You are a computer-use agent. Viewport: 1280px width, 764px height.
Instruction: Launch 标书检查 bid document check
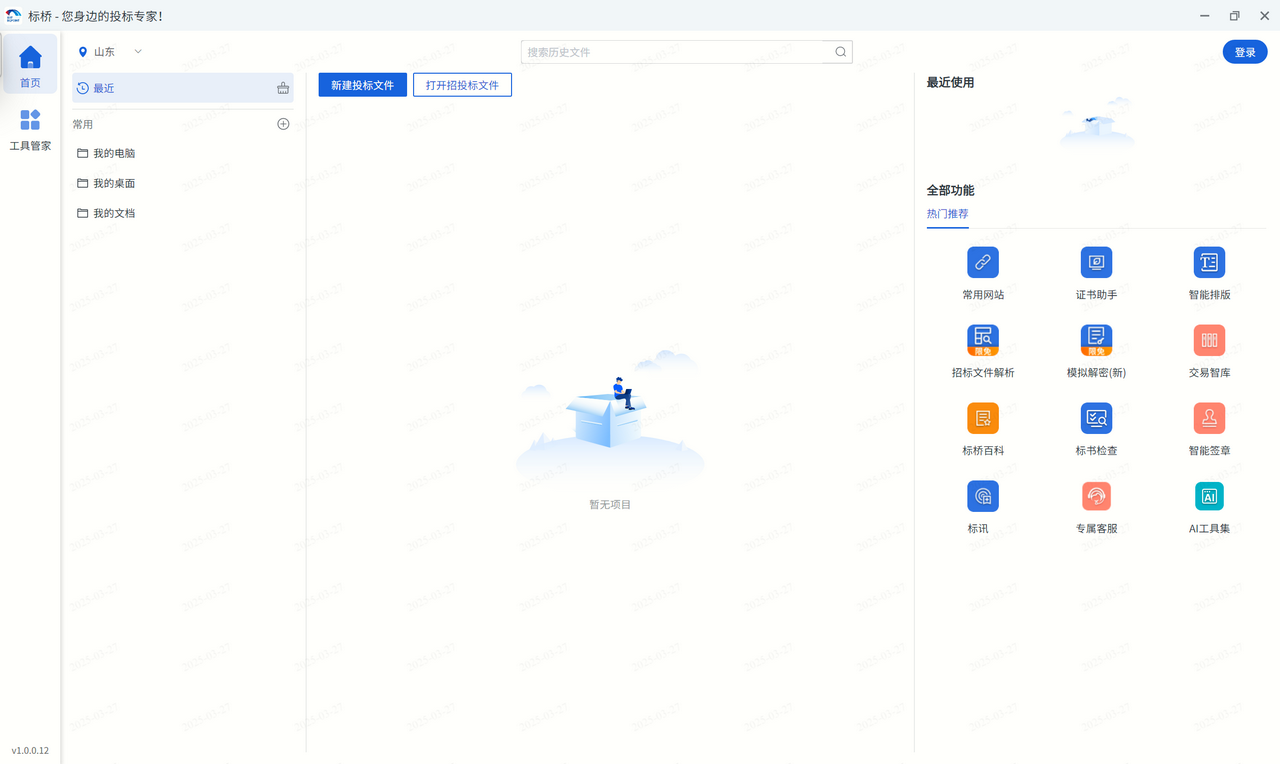click(1096, 428)
